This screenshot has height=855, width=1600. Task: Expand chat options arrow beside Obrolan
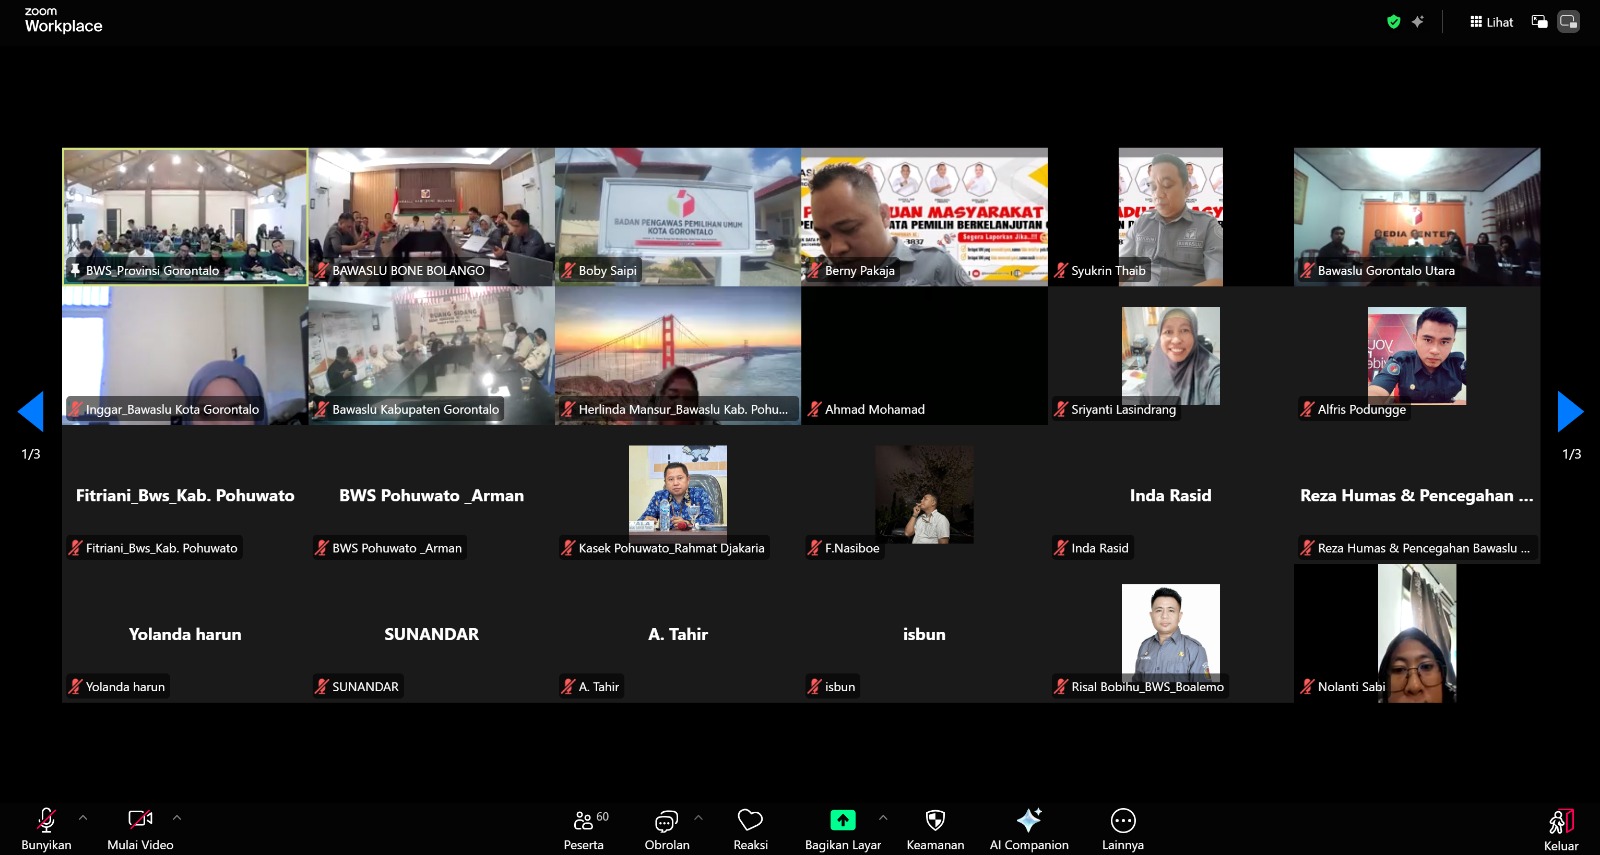coord(698,818)
